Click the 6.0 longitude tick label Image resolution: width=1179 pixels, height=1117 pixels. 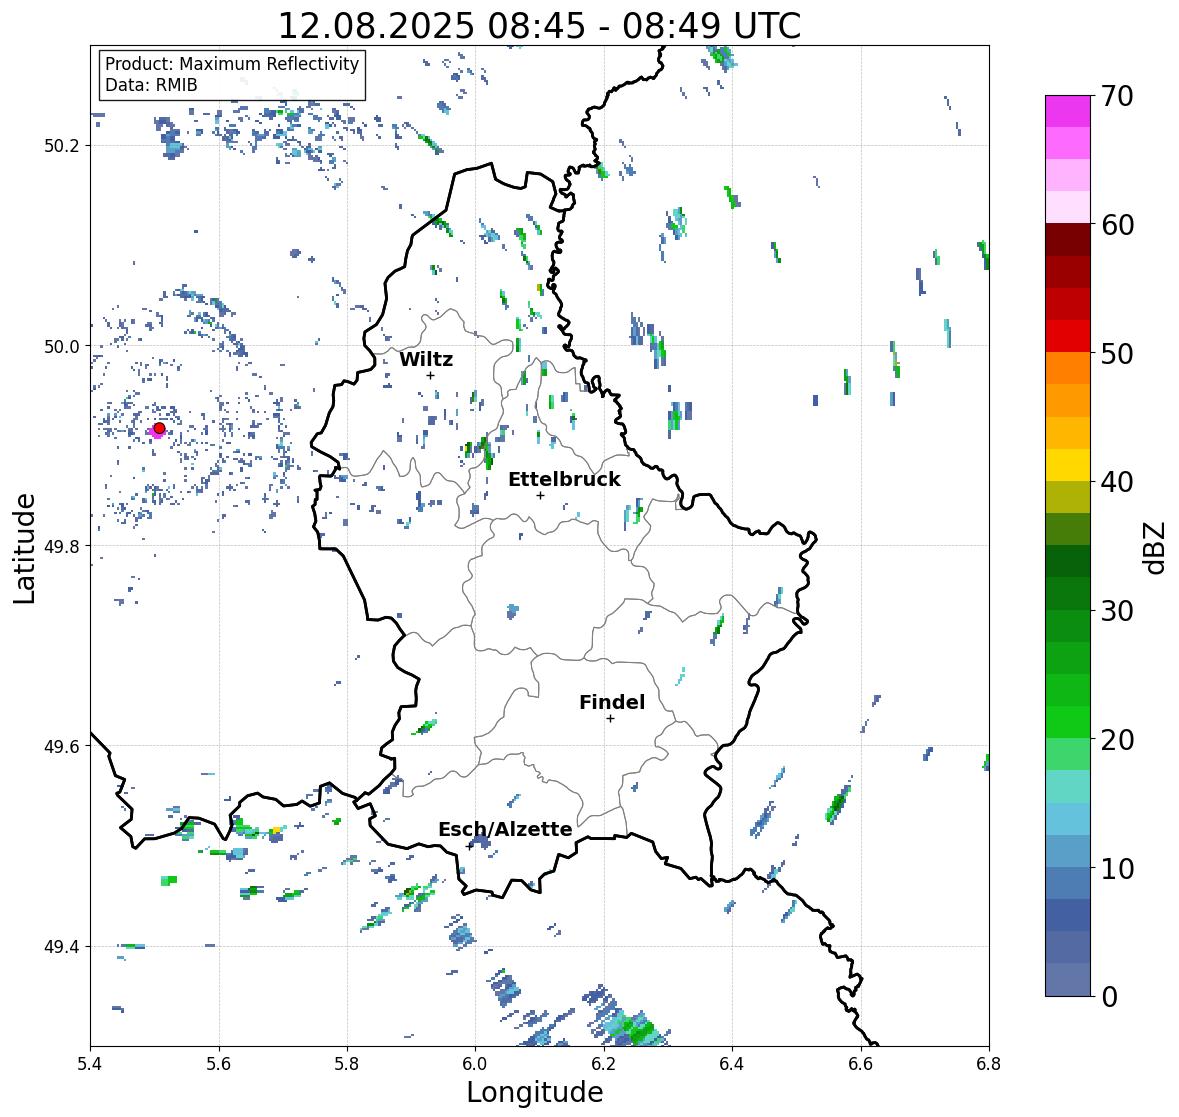[x=475, y=1063]
